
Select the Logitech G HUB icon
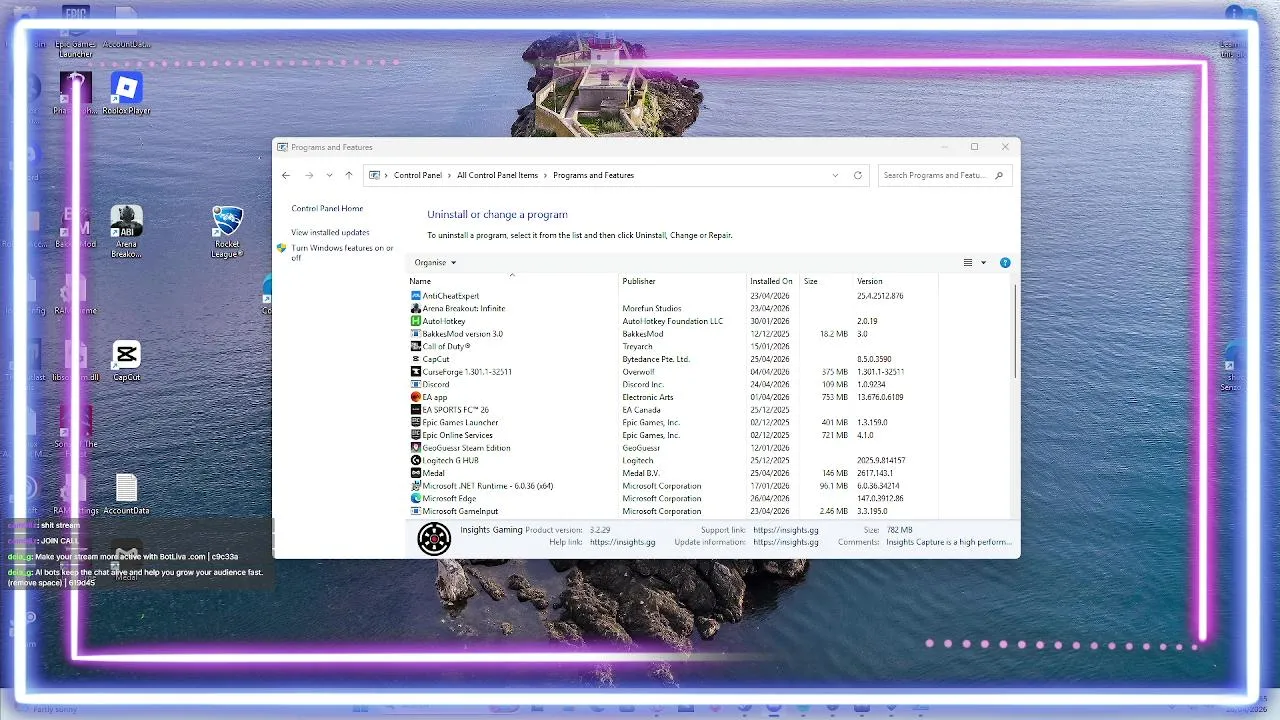point(416,460)
